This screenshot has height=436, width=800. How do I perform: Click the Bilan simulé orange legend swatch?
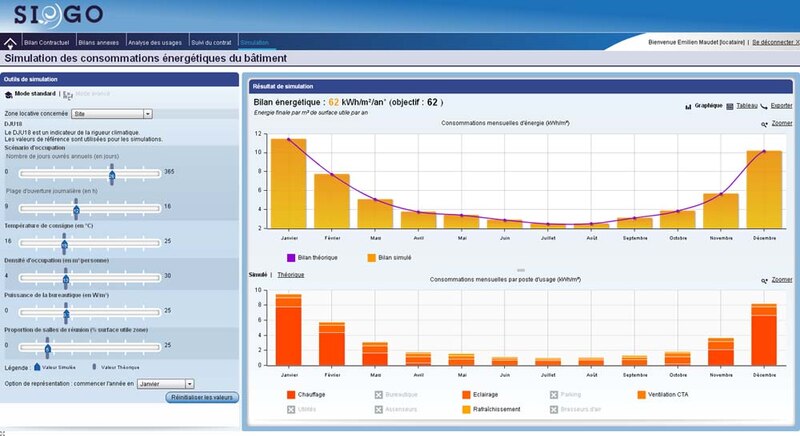tap(371, 258)
